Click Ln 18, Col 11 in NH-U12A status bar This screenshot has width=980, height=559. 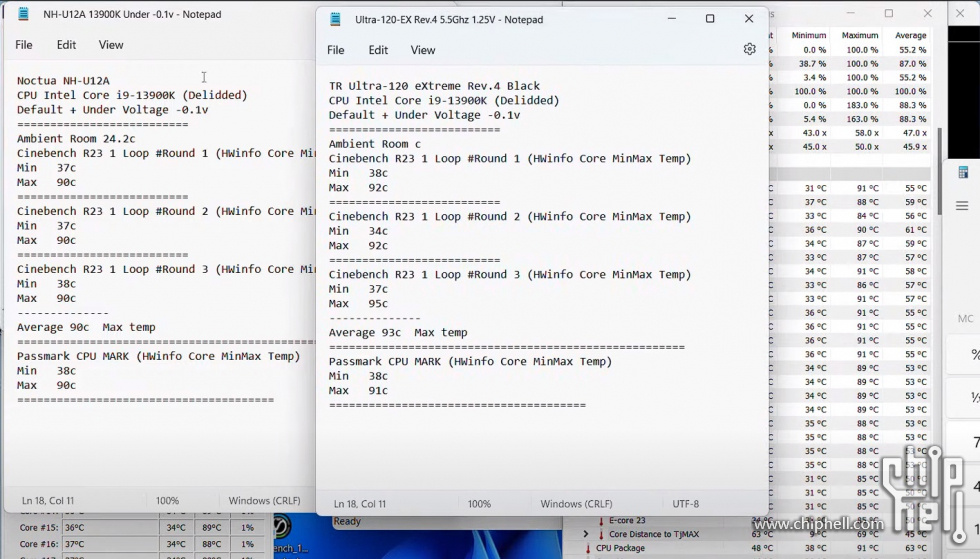pos(48,501)
